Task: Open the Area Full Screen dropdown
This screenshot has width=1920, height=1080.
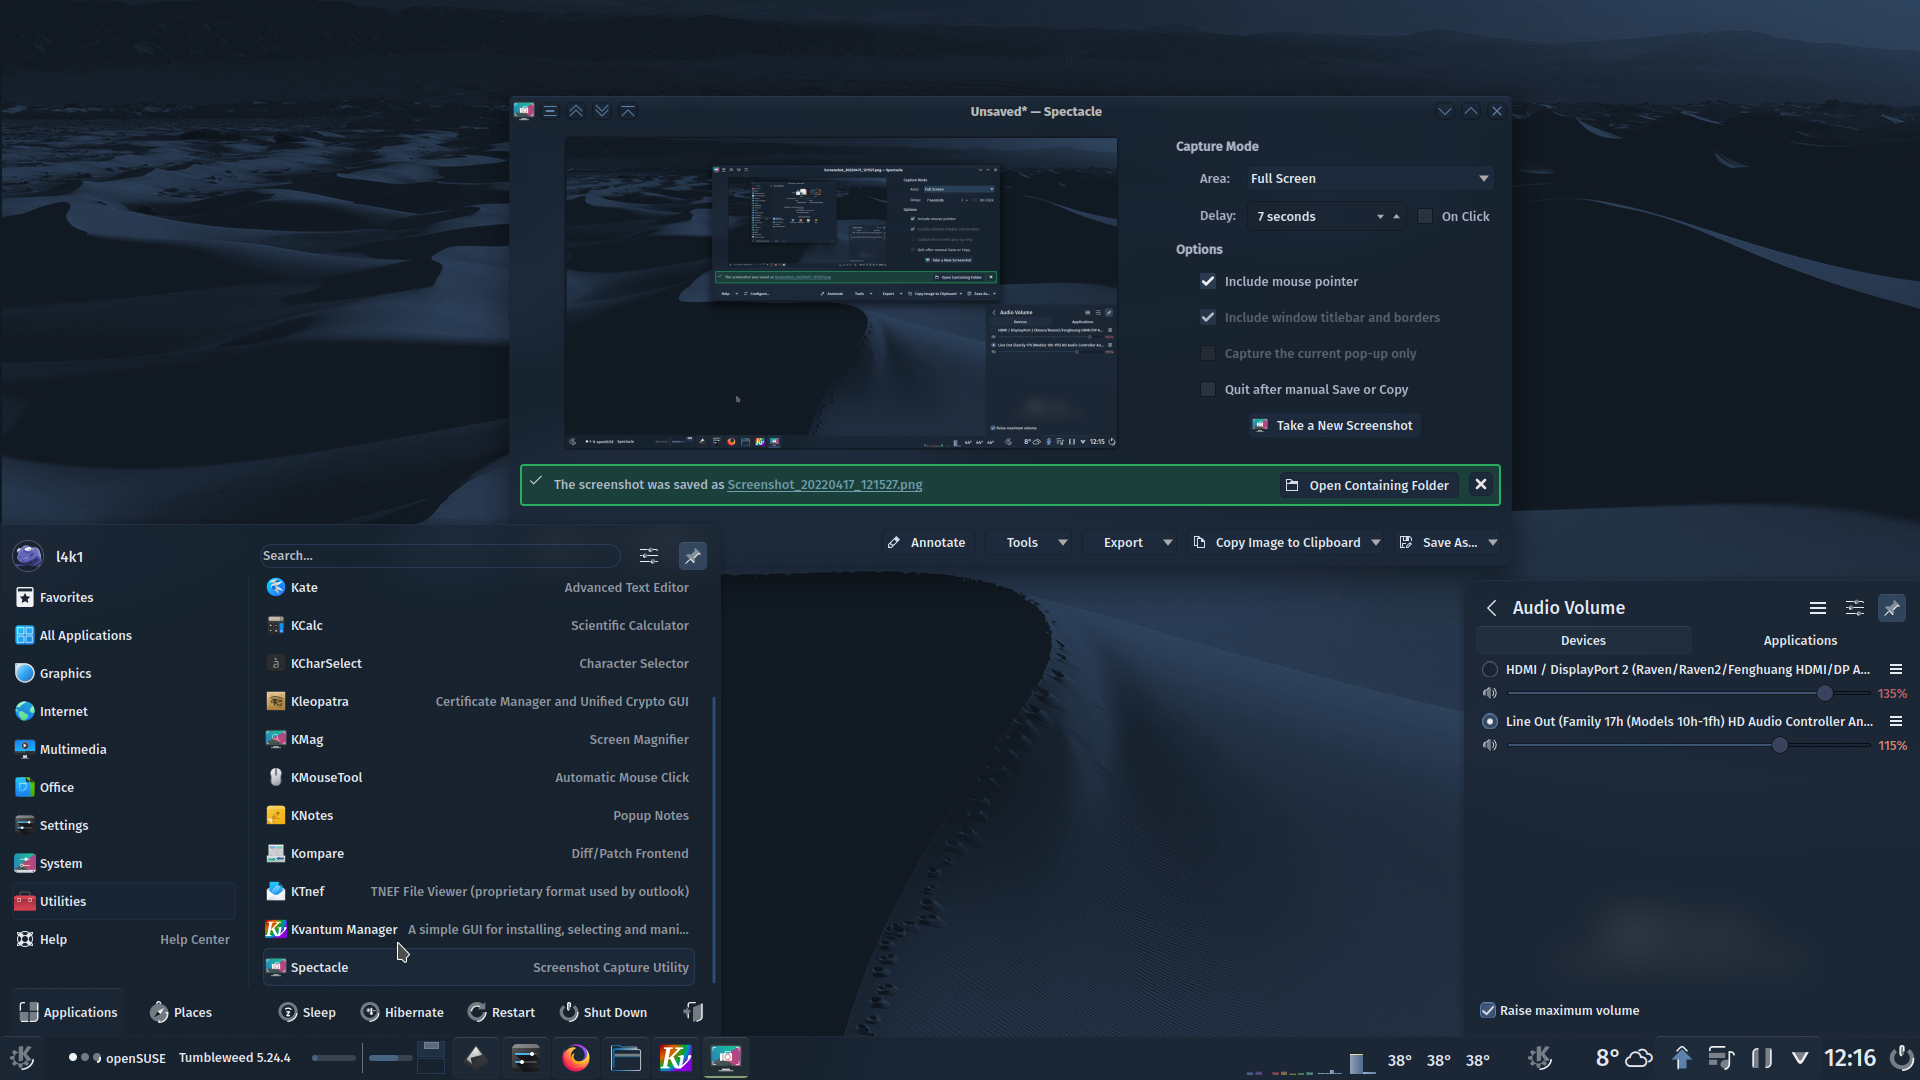Action: (x=1370, y=178)
